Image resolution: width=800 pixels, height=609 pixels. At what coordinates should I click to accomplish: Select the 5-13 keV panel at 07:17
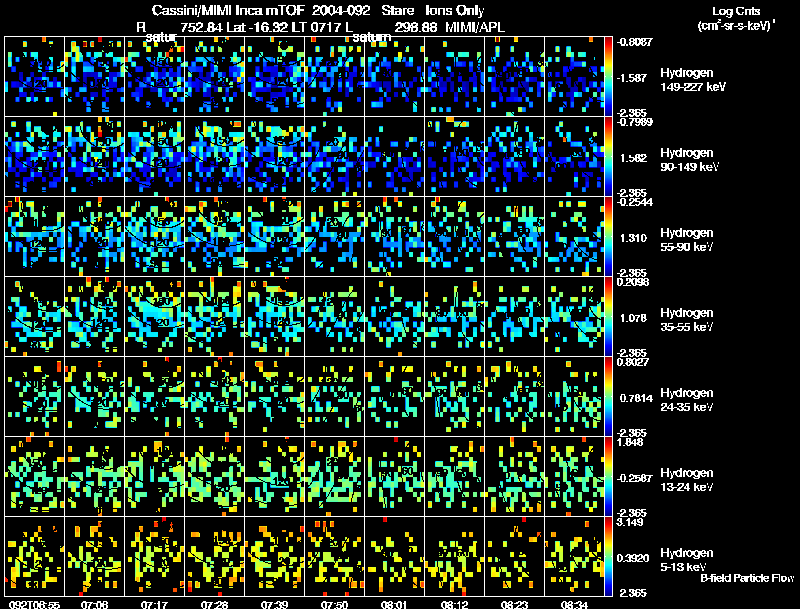(x=155, y=557)
